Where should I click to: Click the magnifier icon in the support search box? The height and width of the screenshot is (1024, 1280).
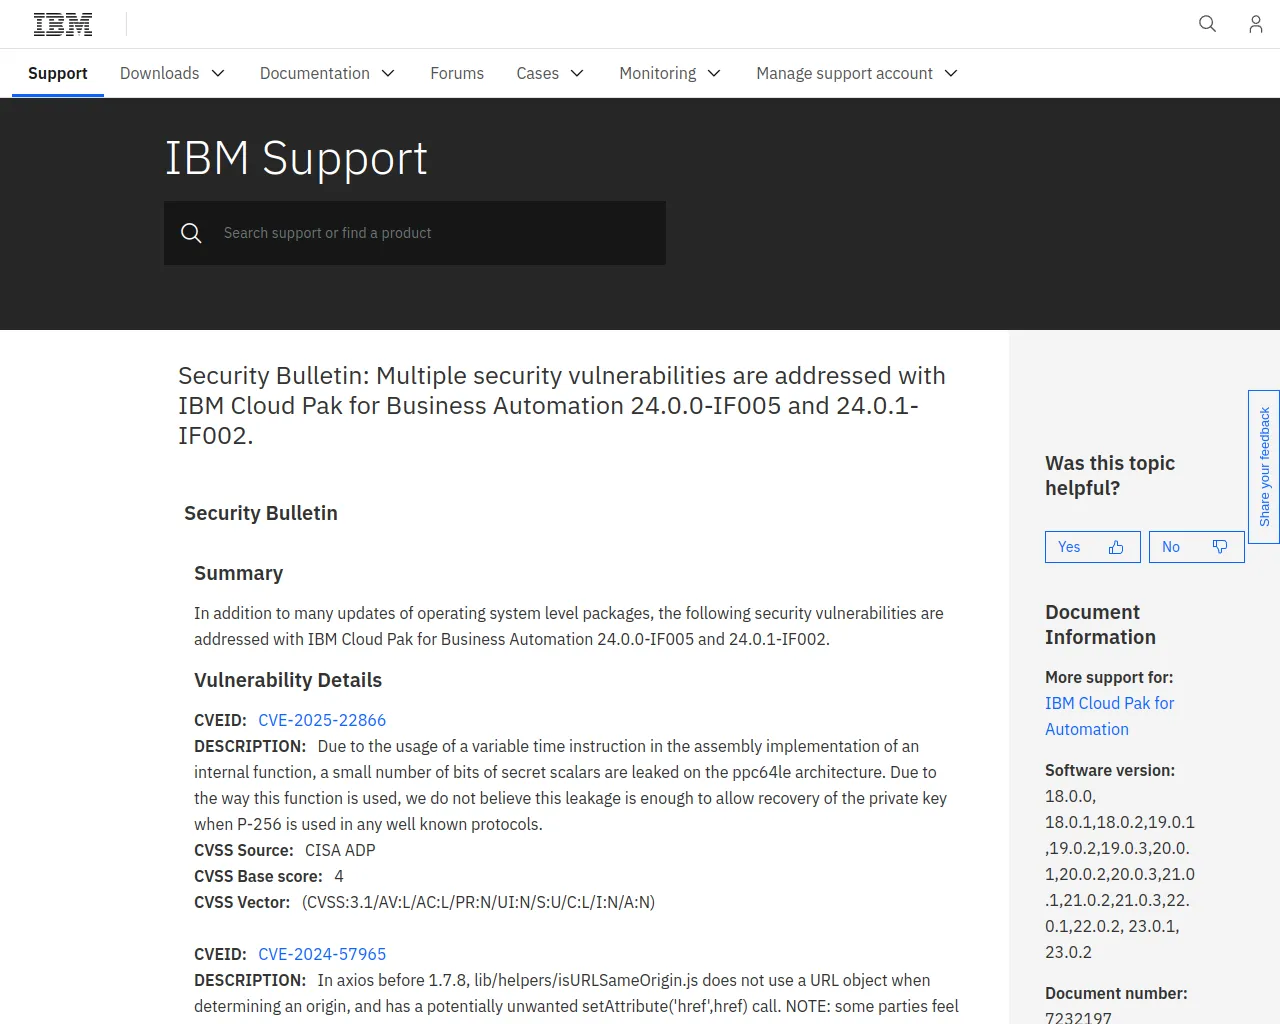coord(191,233)
